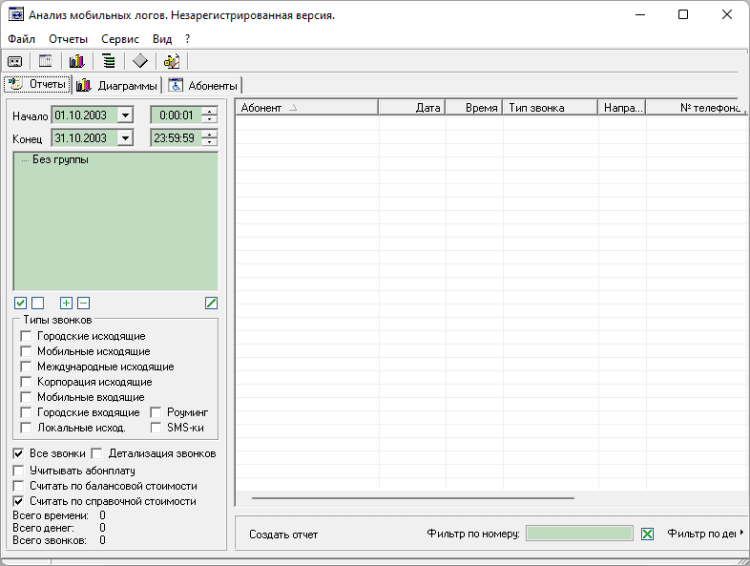
Task: Enable Роуминг checkbox
Action: coord(156,412)
